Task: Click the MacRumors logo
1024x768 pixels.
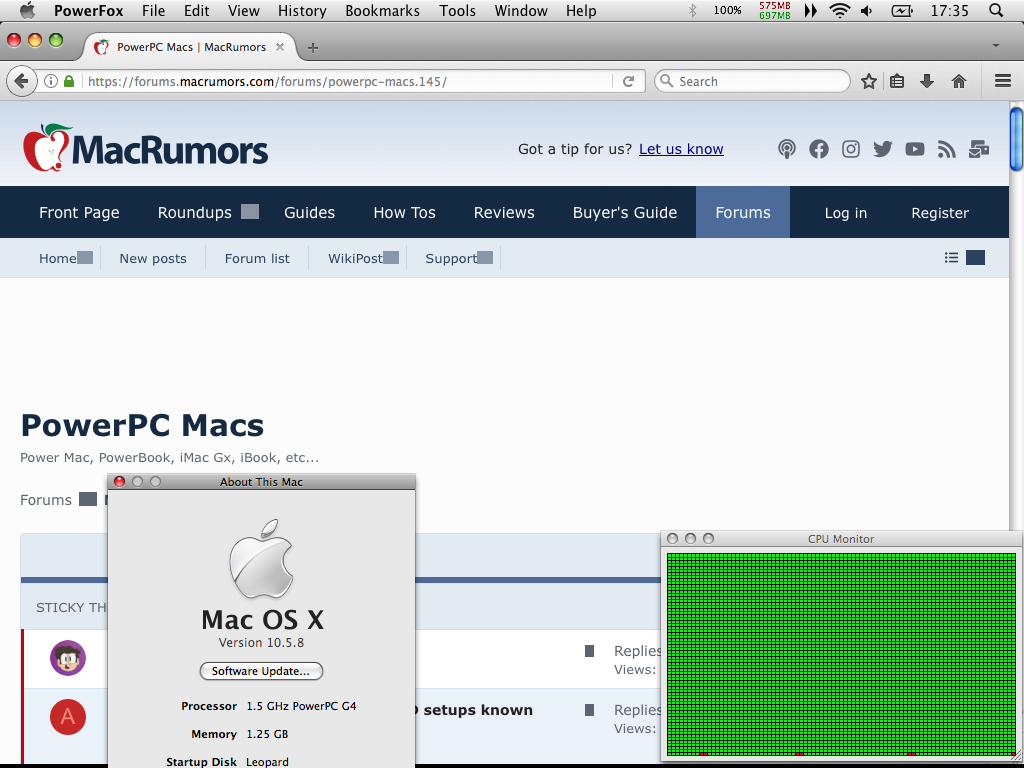Action: (x=145, y=148)
